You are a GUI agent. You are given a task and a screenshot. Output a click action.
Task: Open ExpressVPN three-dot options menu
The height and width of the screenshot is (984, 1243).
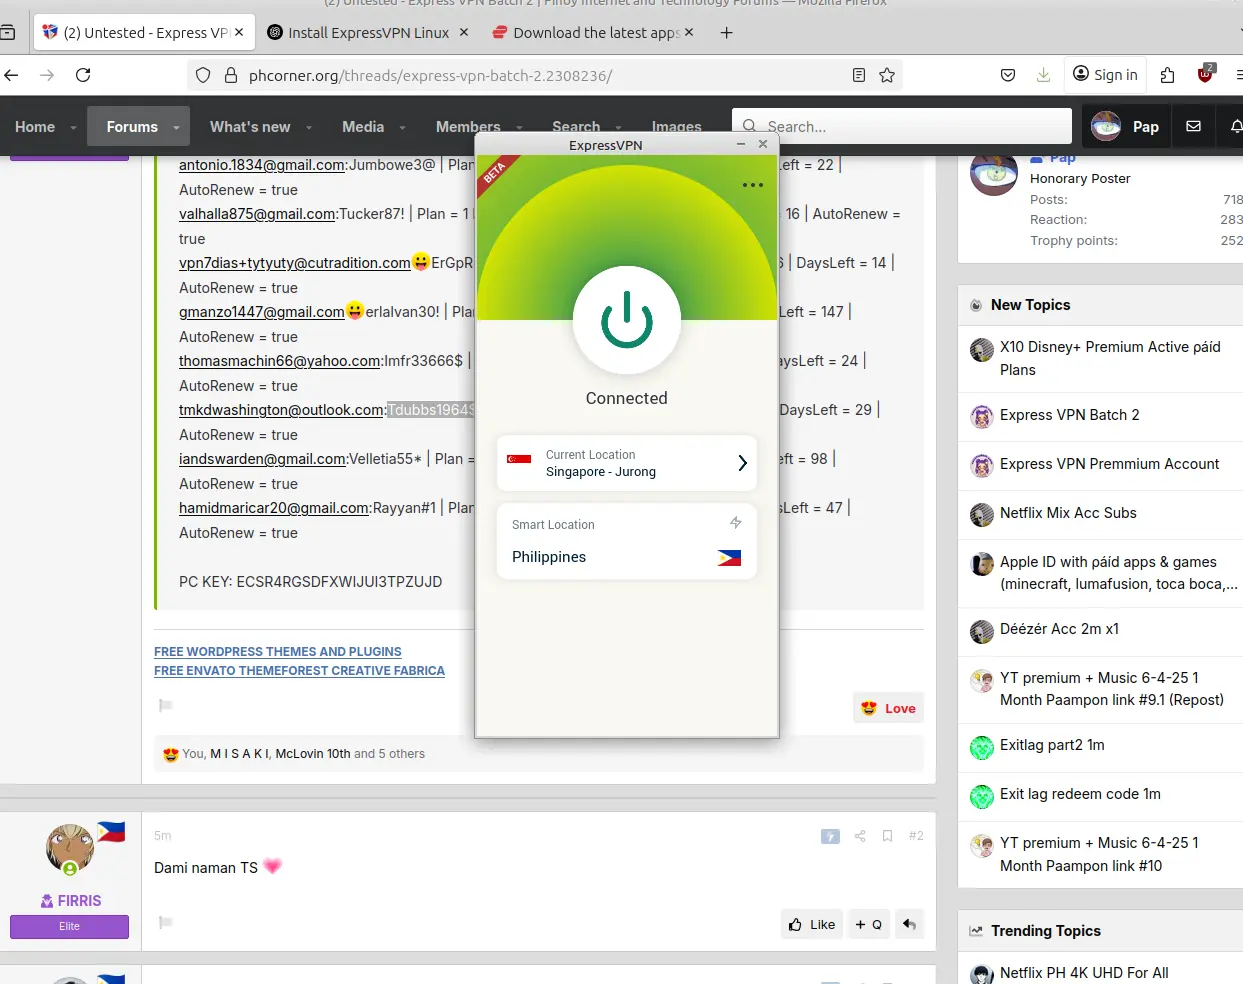pos(753,185)
